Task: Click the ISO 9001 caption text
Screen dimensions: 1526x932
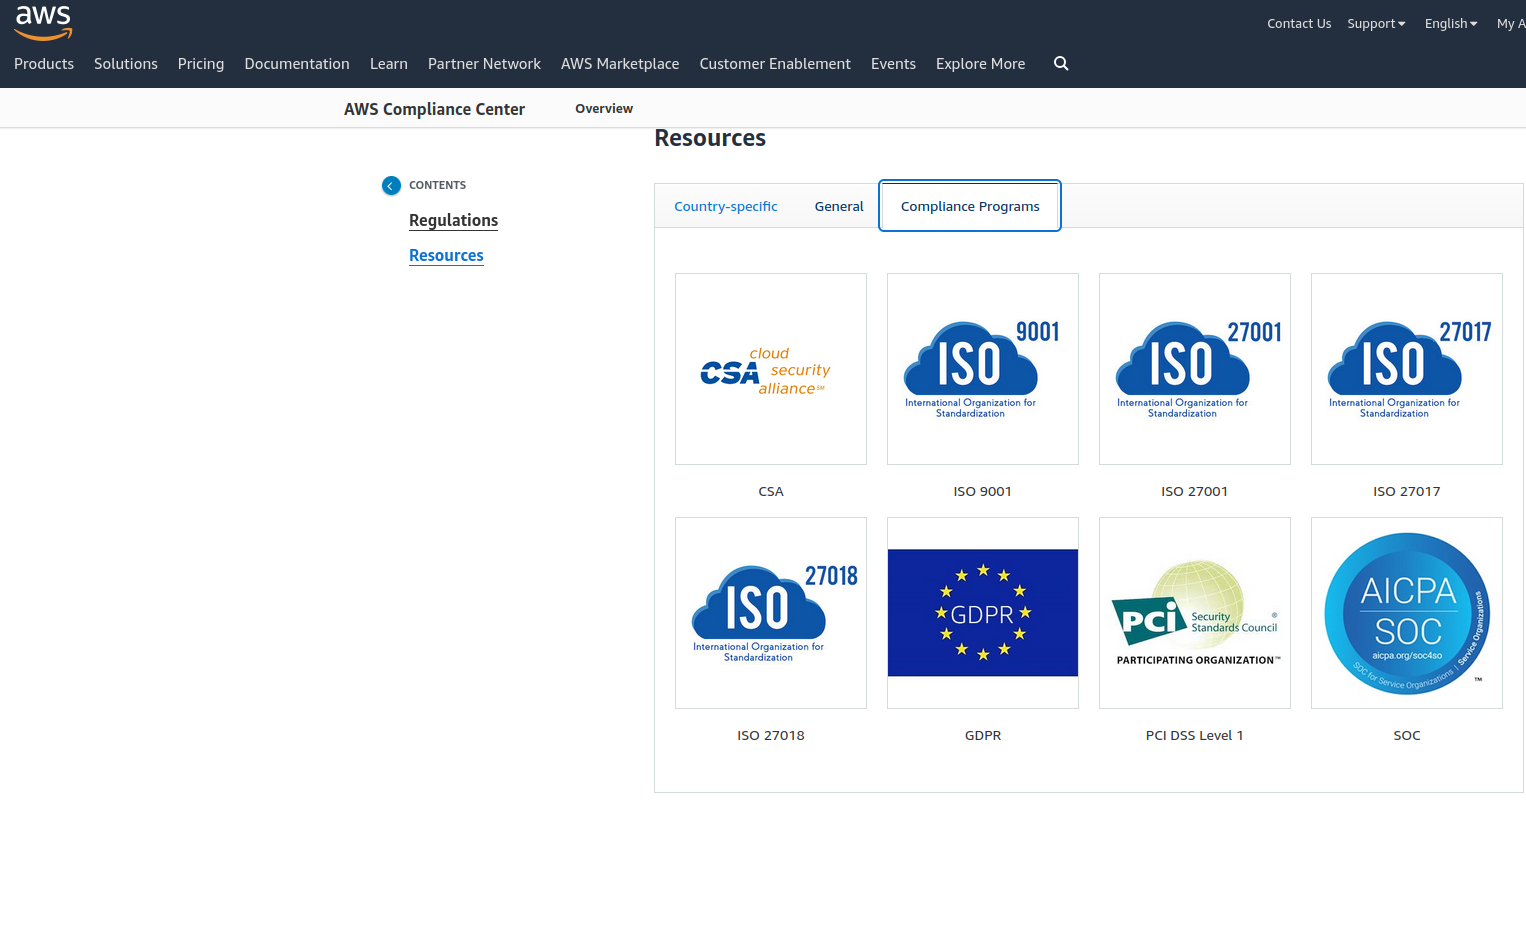Action: pos(983,491)
